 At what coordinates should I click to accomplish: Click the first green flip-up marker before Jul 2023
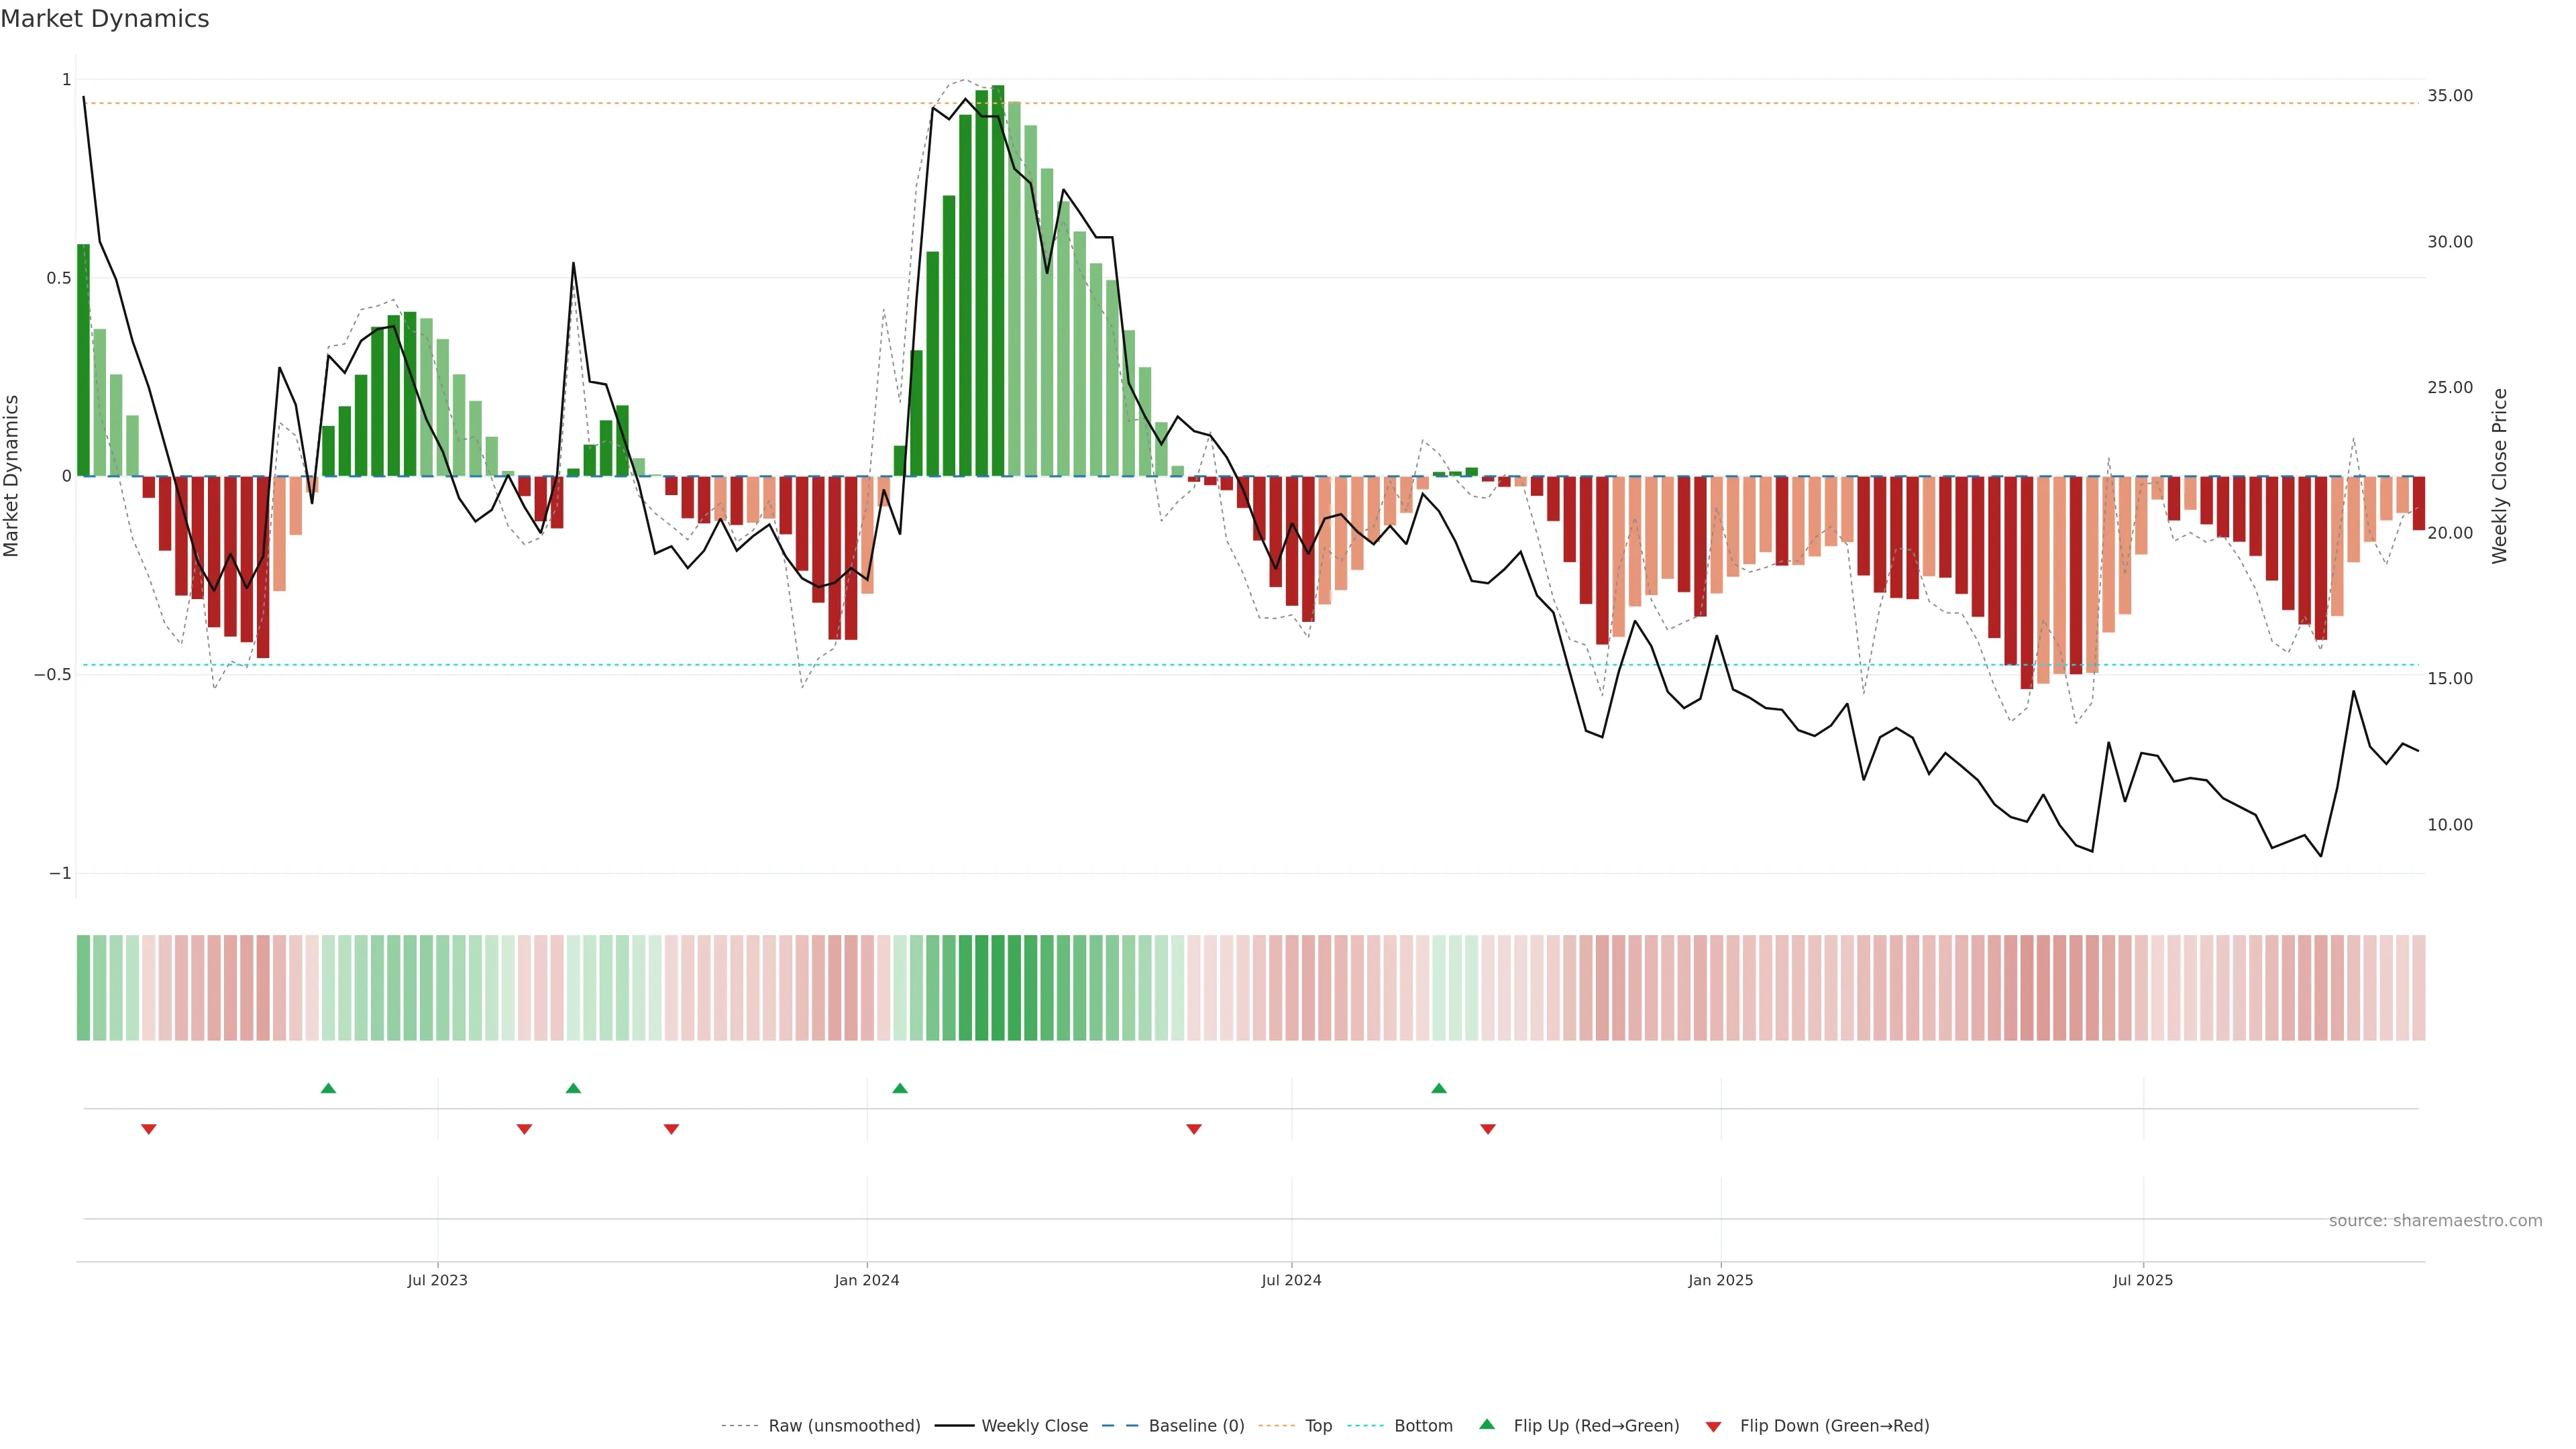328,1088
